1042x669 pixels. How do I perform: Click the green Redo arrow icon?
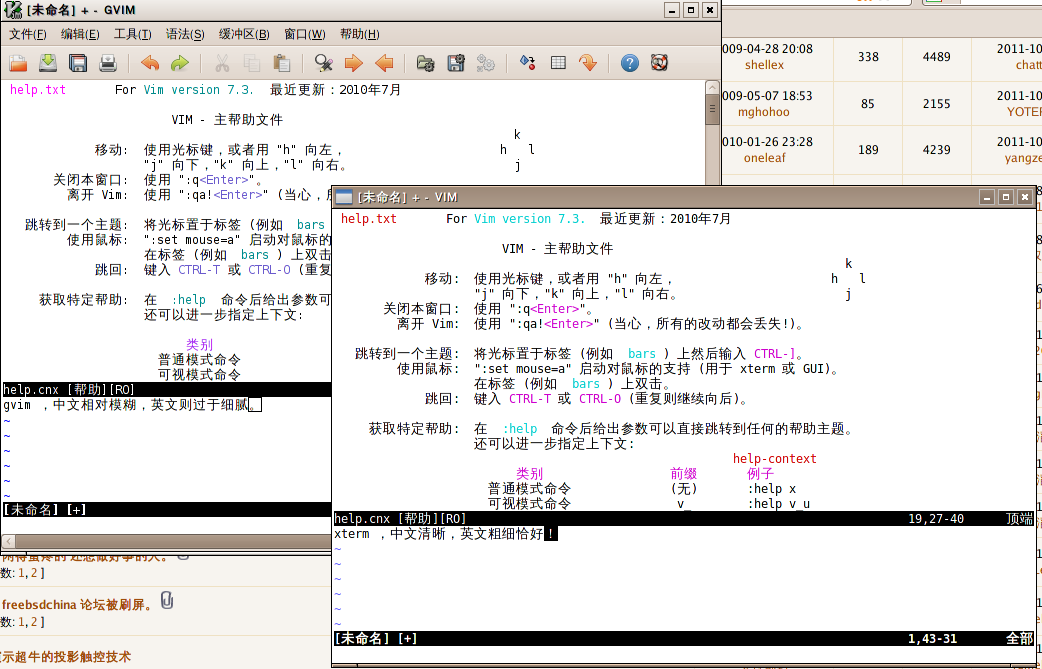pos(179,63)
